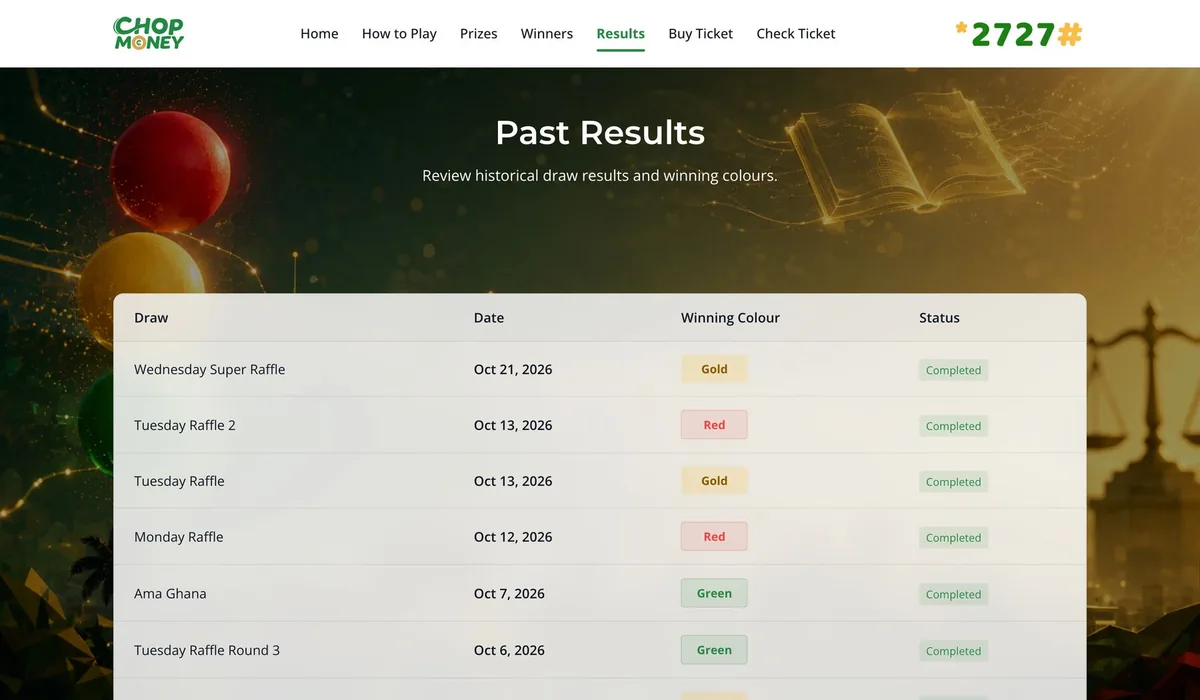Click Tuesday Raffle 2's Completed status
Screen dimensions: 1200x700
click(953, 426)
